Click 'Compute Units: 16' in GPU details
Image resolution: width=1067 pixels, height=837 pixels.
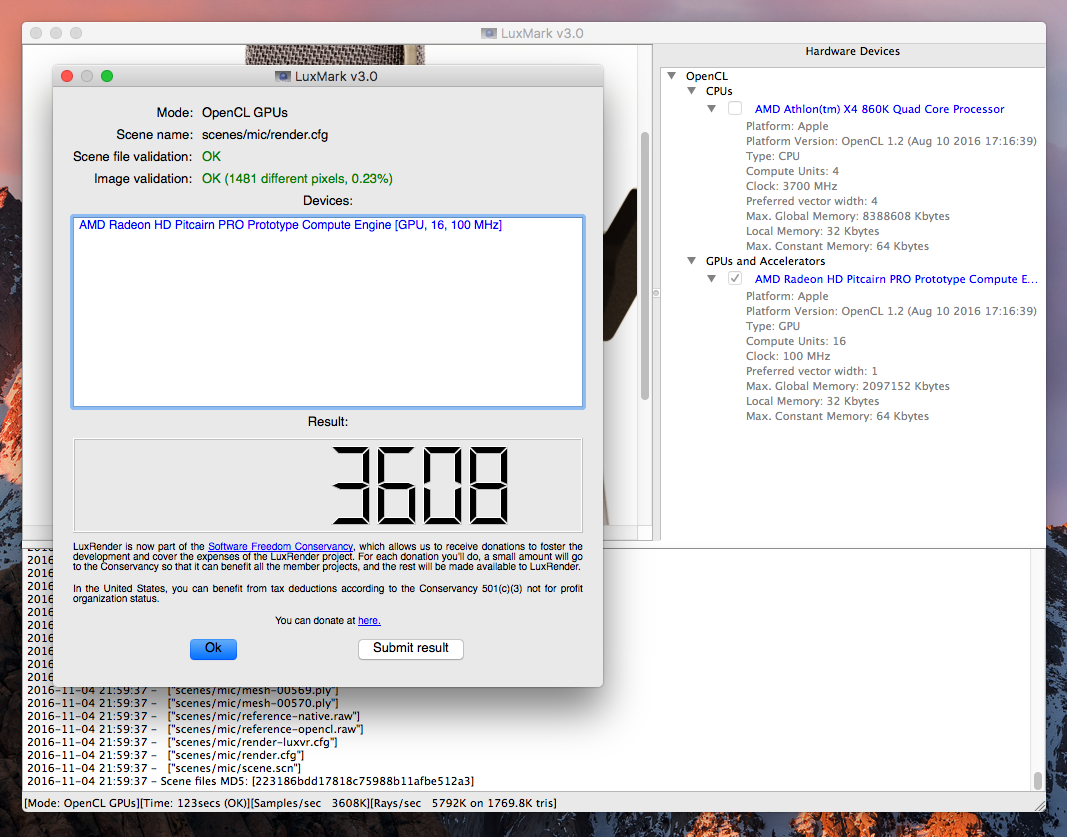click(795, 342)
